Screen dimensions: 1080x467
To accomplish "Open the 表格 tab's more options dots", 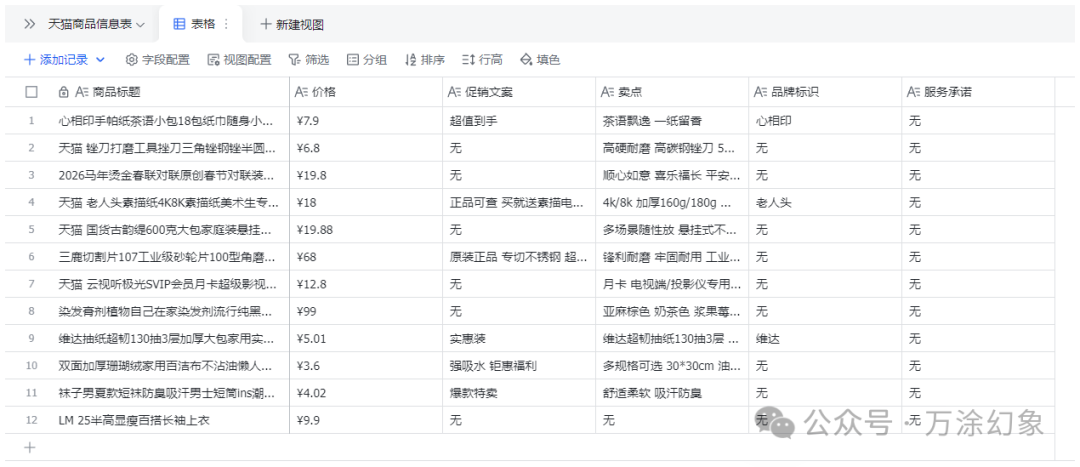I will [x=227, y=24].
